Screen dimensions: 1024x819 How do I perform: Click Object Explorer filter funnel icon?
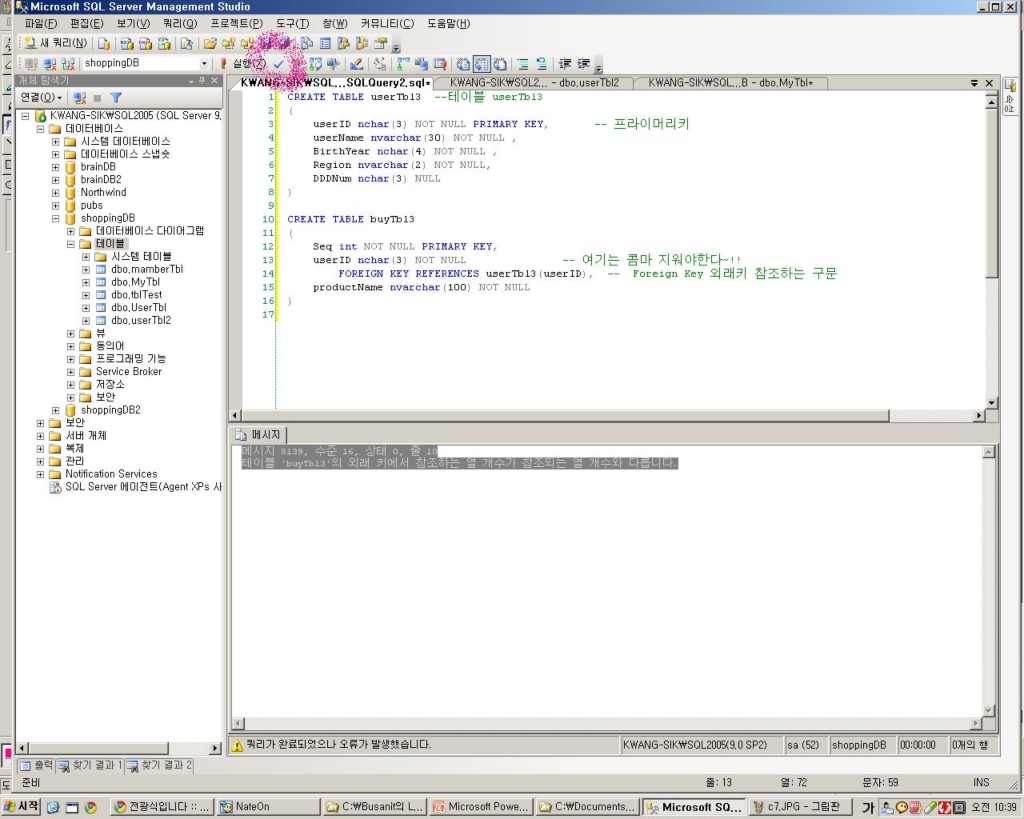[x=116, y=97]
